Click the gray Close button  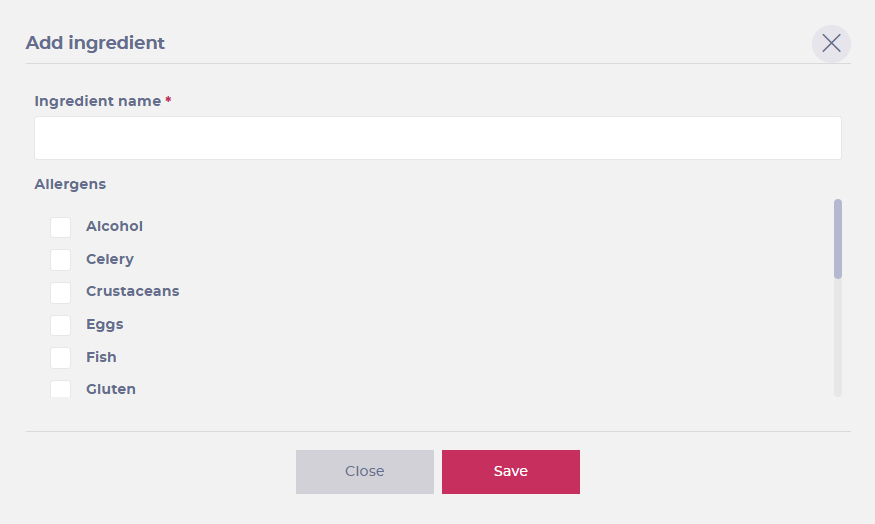coord(364,472)
